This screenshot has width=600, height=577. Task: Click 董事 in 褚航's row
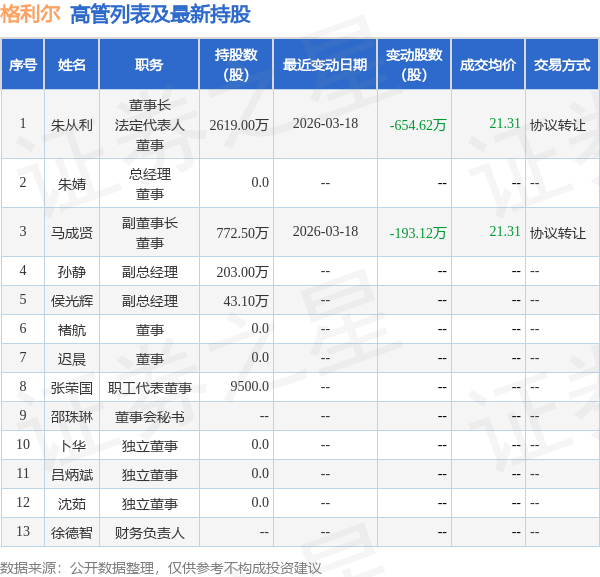pyautogui.click(x=150, y=330)
